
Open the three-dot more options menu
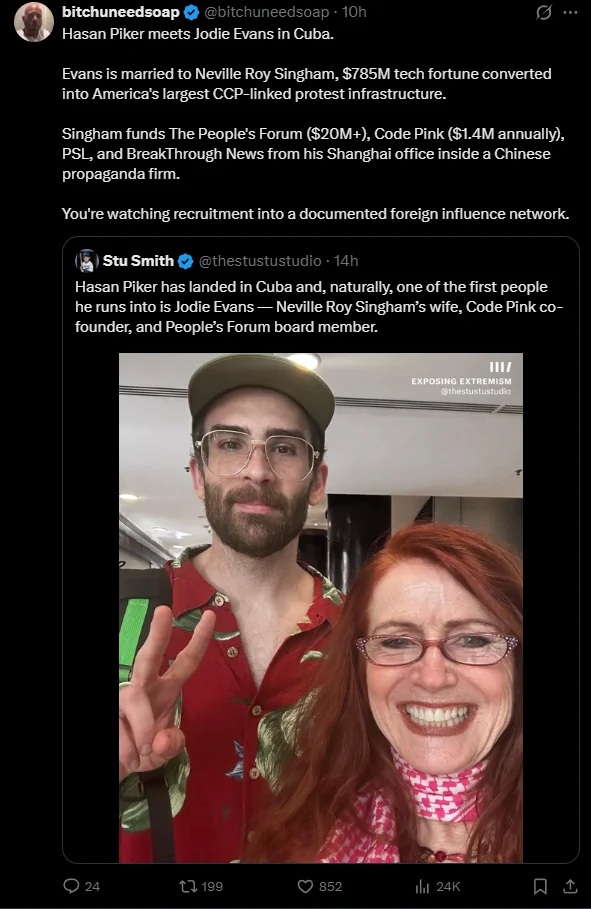coord(571,12)
